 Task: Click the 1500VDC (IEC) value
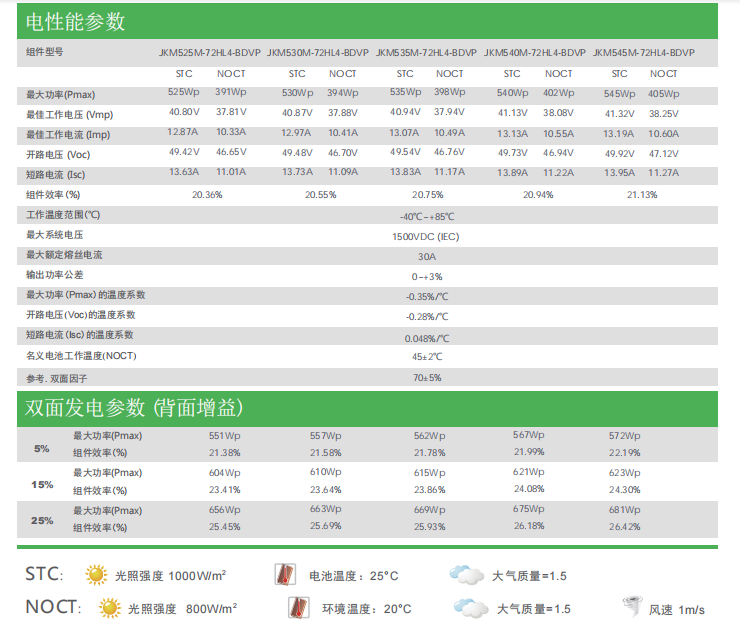(426, 236)
